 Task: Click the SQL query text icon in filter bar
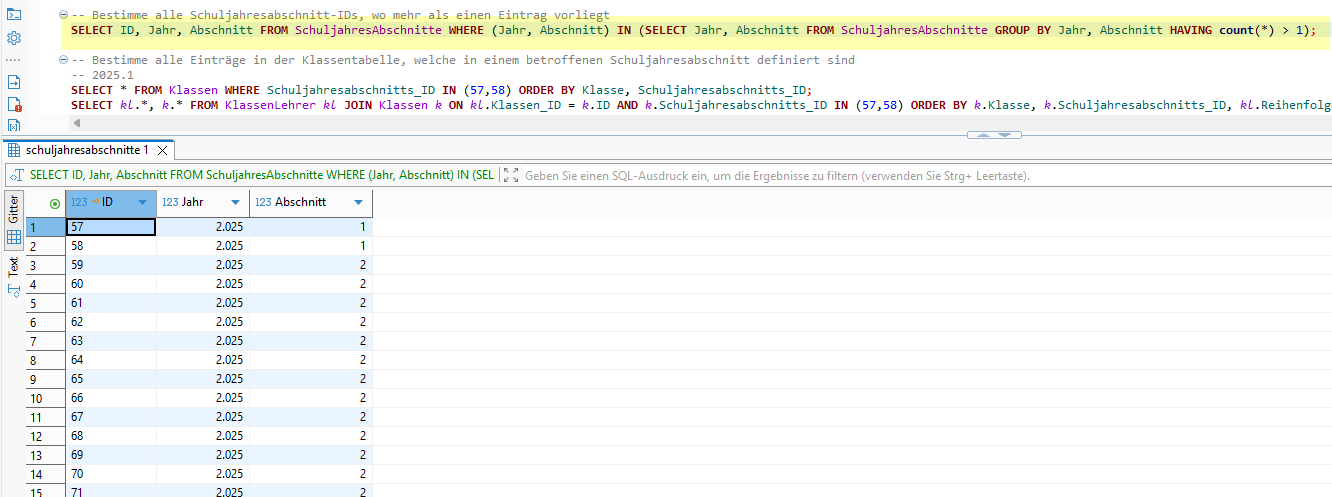17,175
